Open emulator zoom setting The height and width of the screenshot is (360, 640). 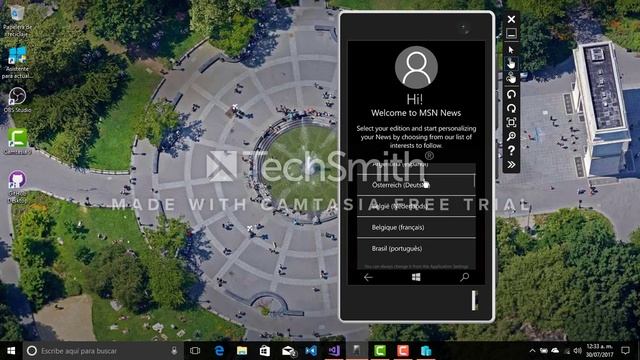[511, 136]
